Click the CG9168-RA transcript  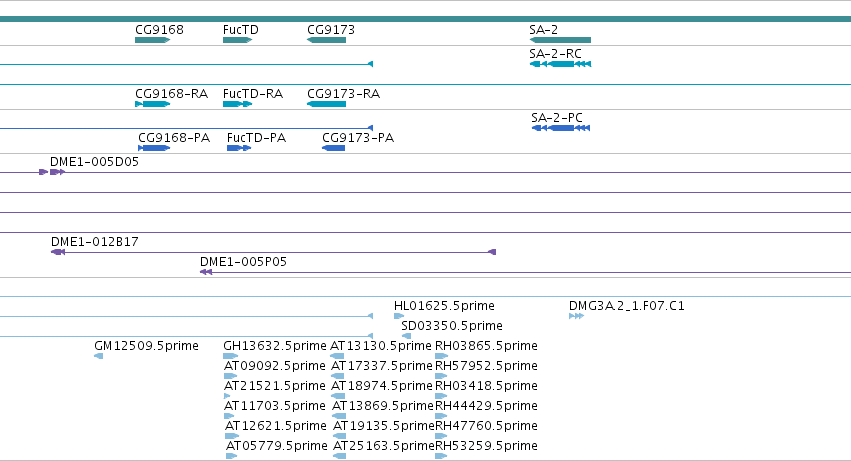153,104
